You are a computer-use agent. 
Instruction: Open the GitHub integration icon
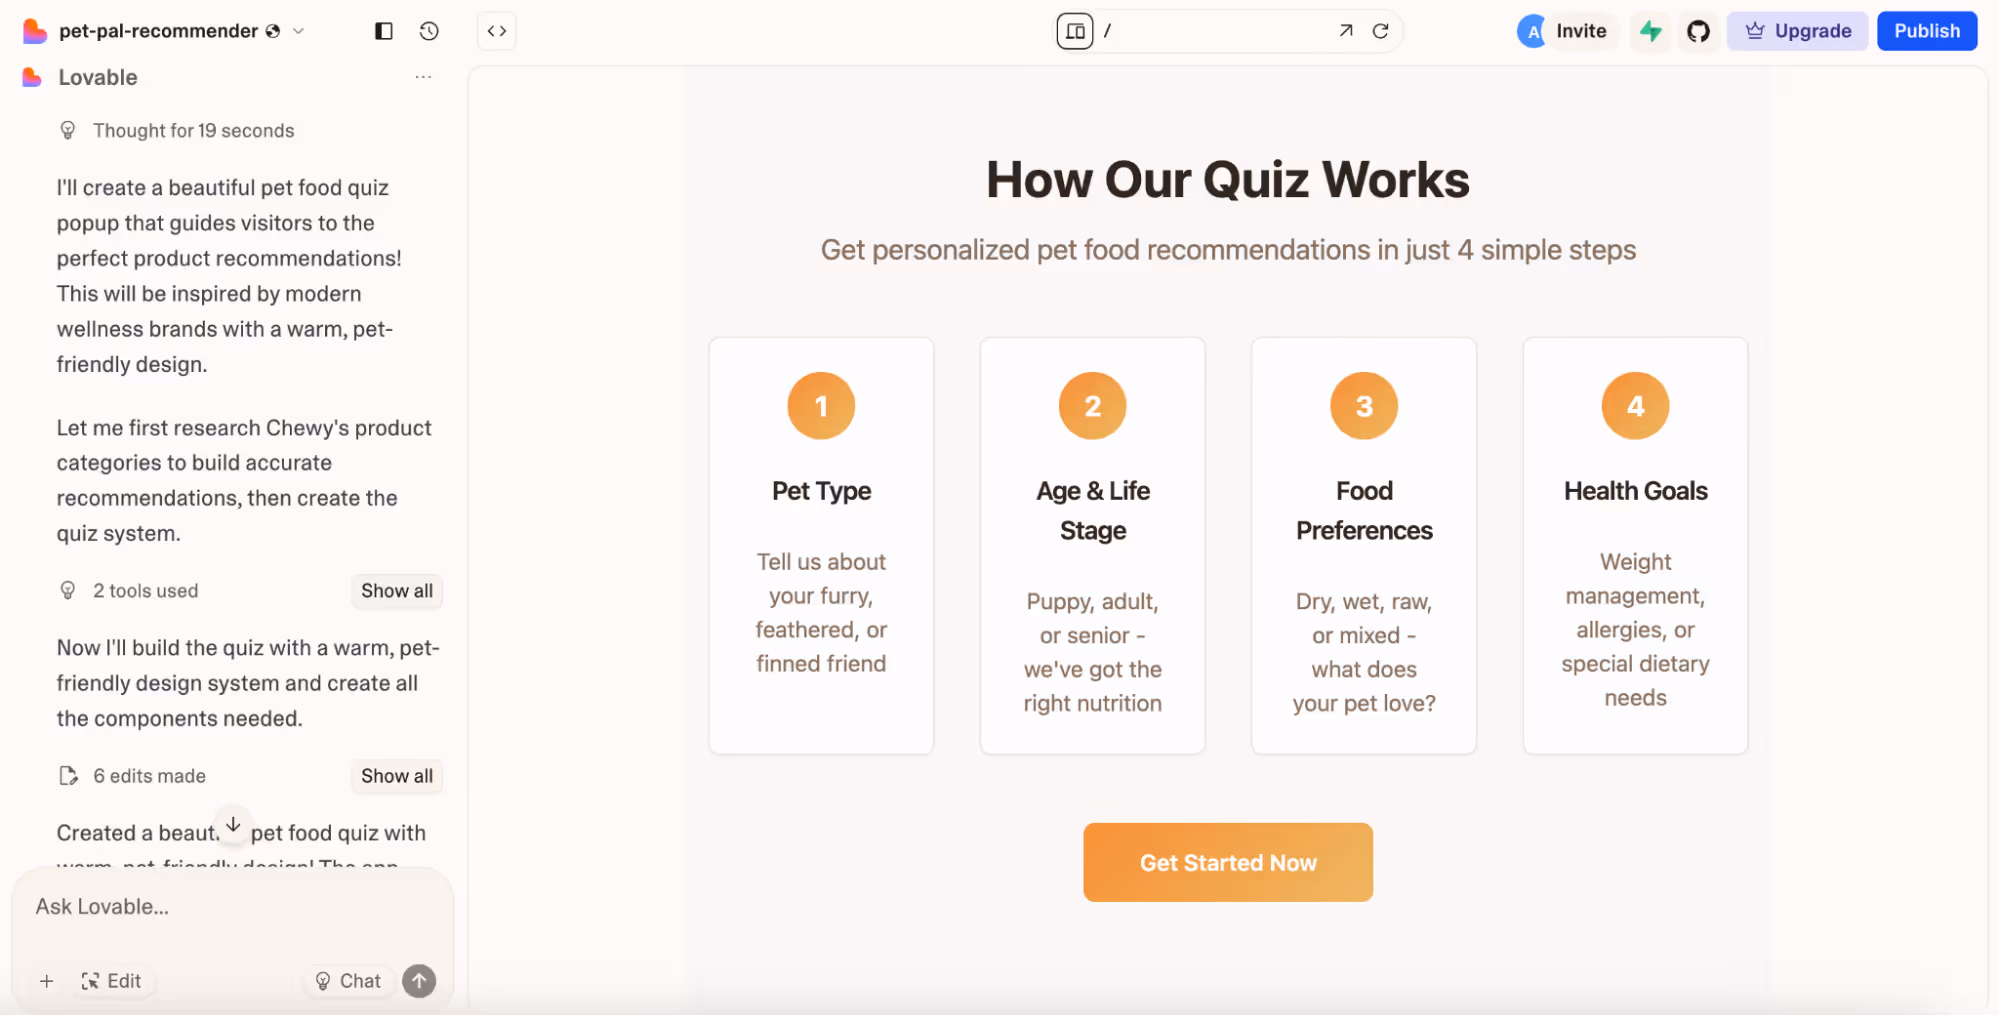point(1697,31)
